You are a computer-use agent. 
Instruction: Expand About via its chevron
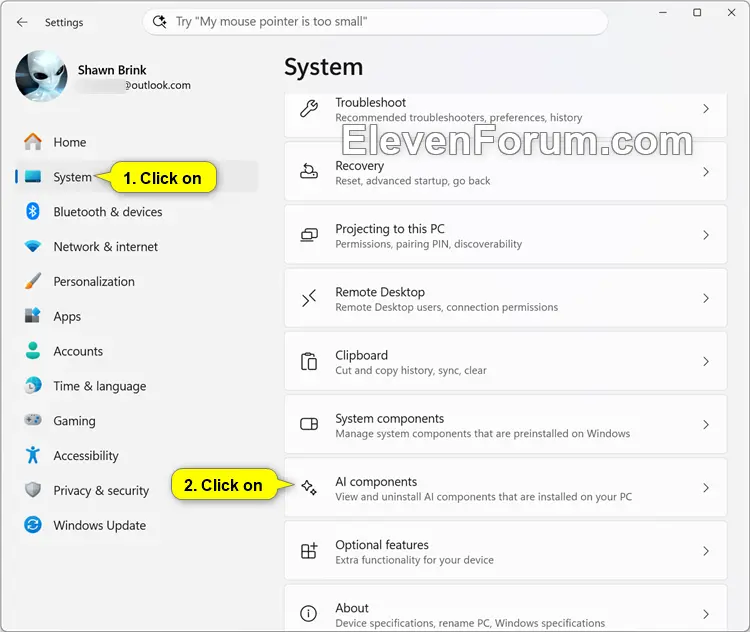coord(706,614)
